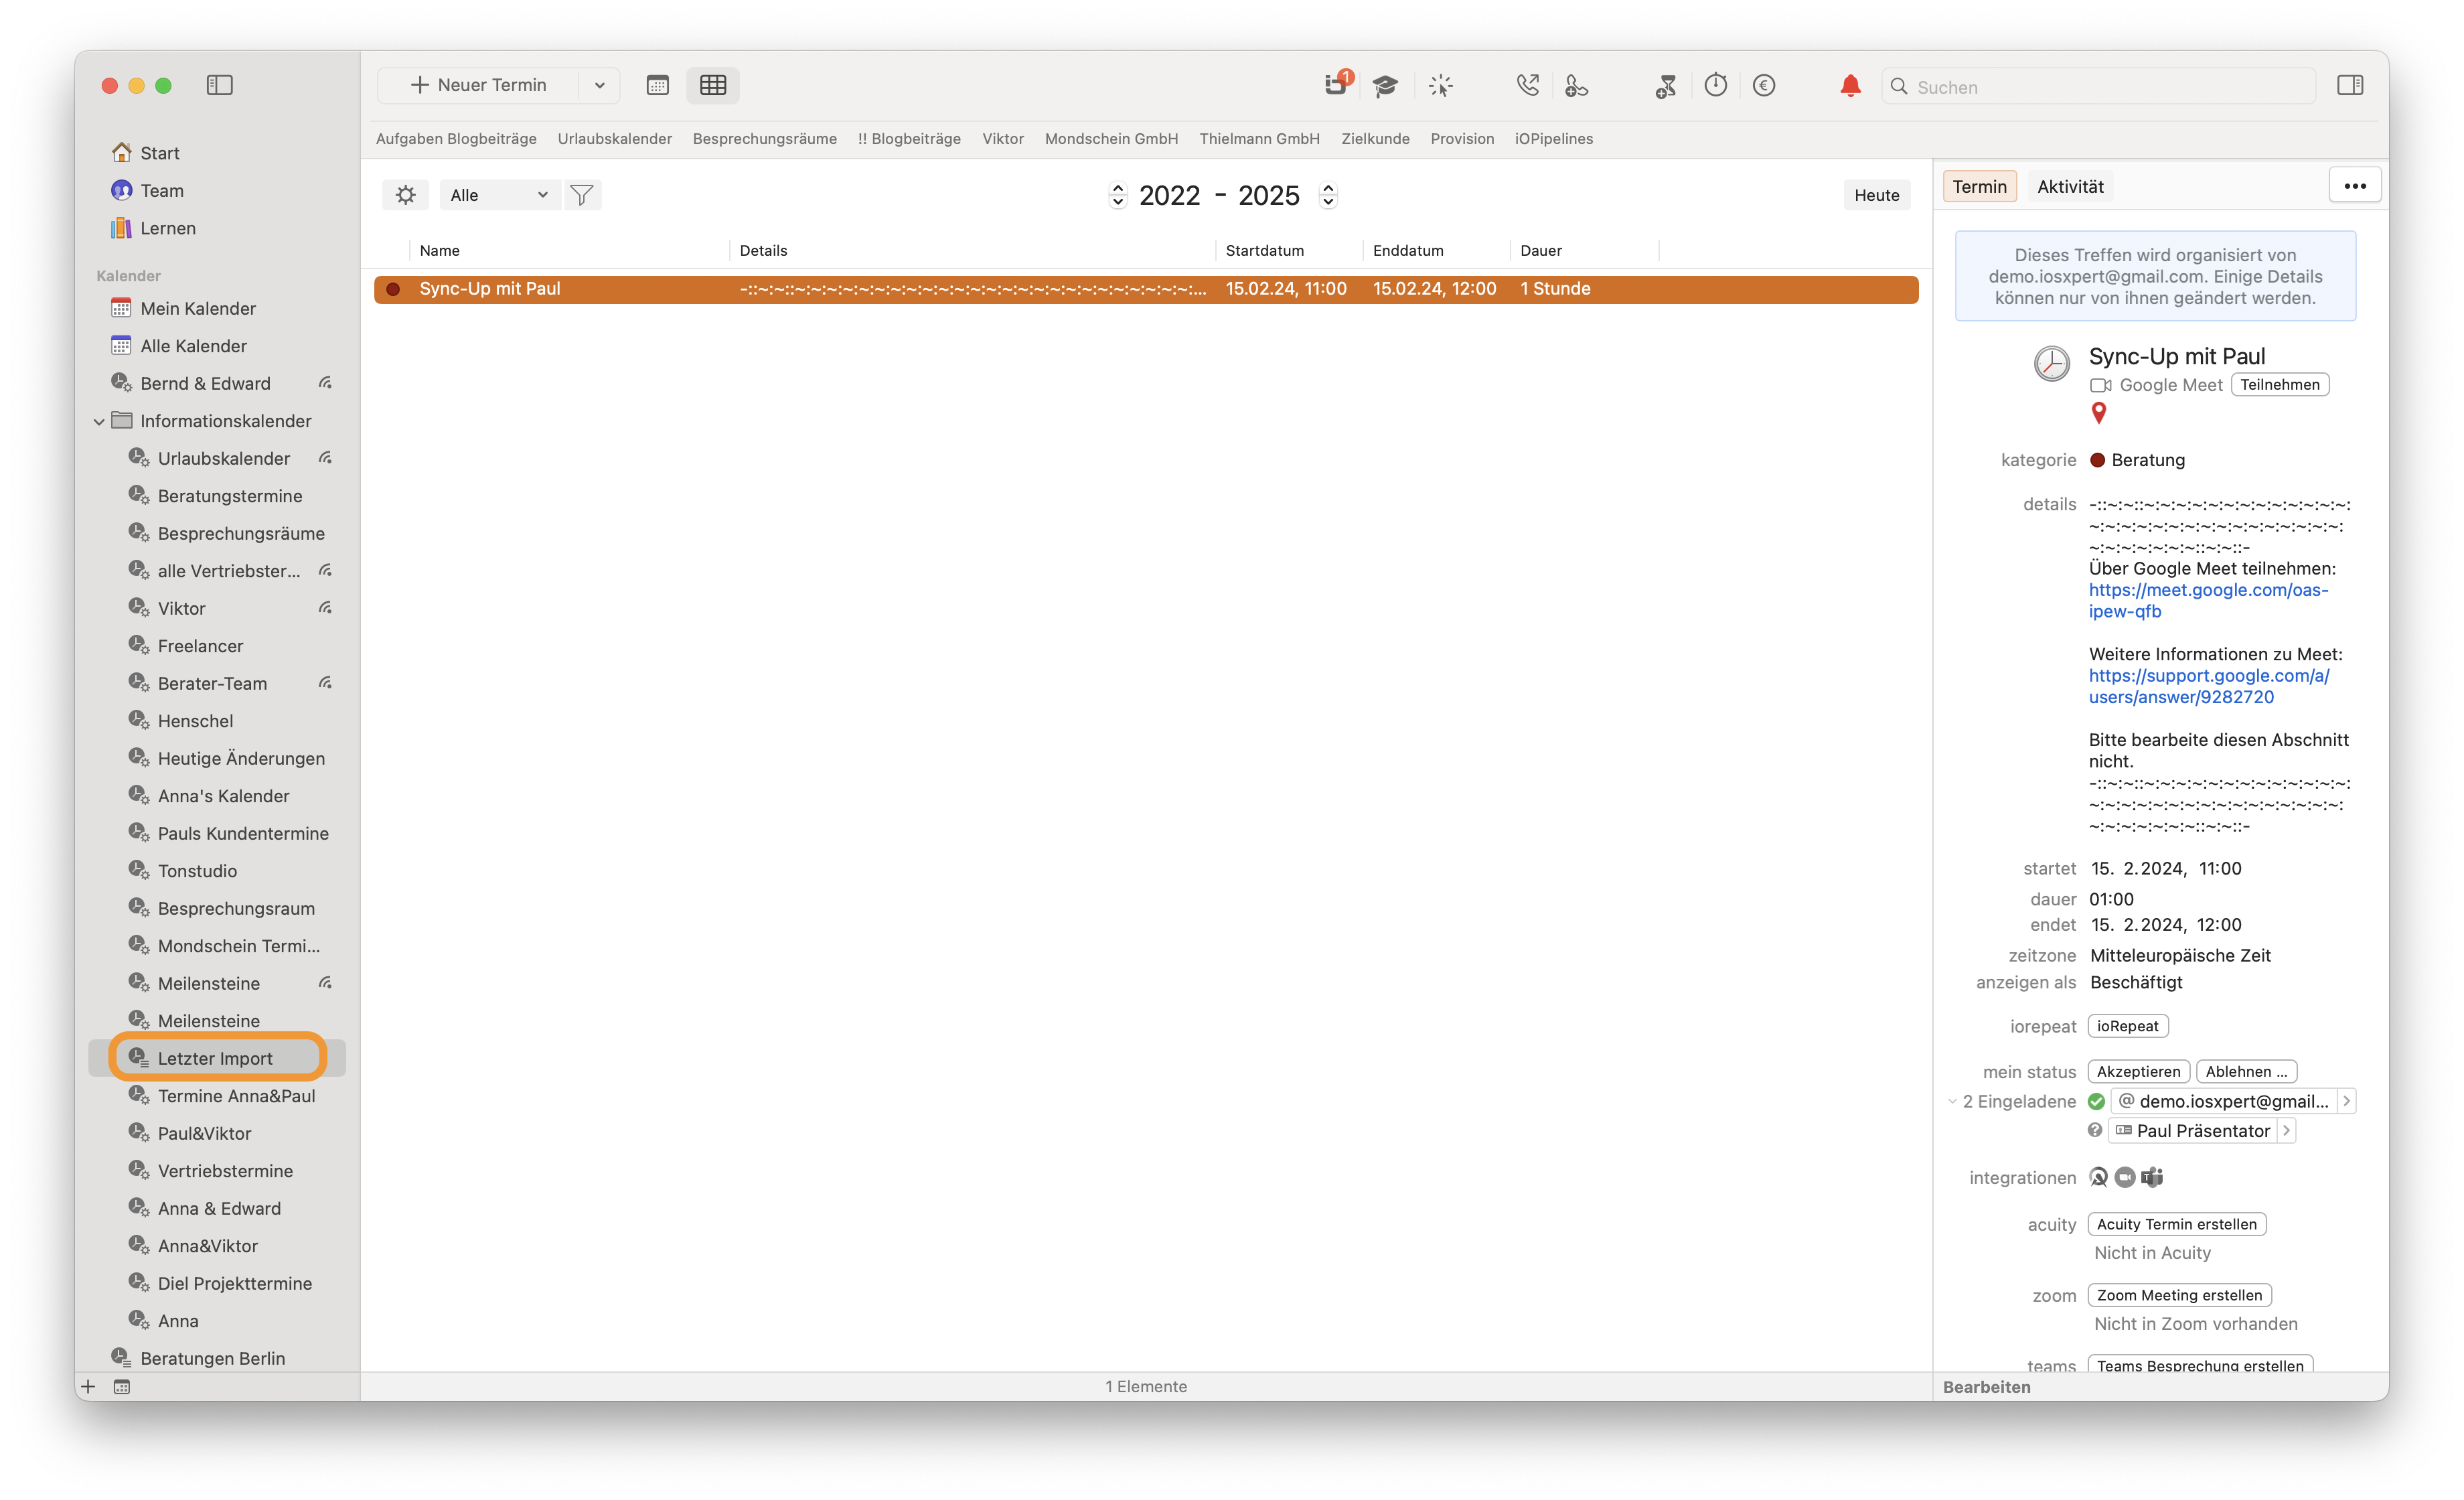
Task: Adjust the 2022 start year stepper
Action: click(x=1118, y=195)
